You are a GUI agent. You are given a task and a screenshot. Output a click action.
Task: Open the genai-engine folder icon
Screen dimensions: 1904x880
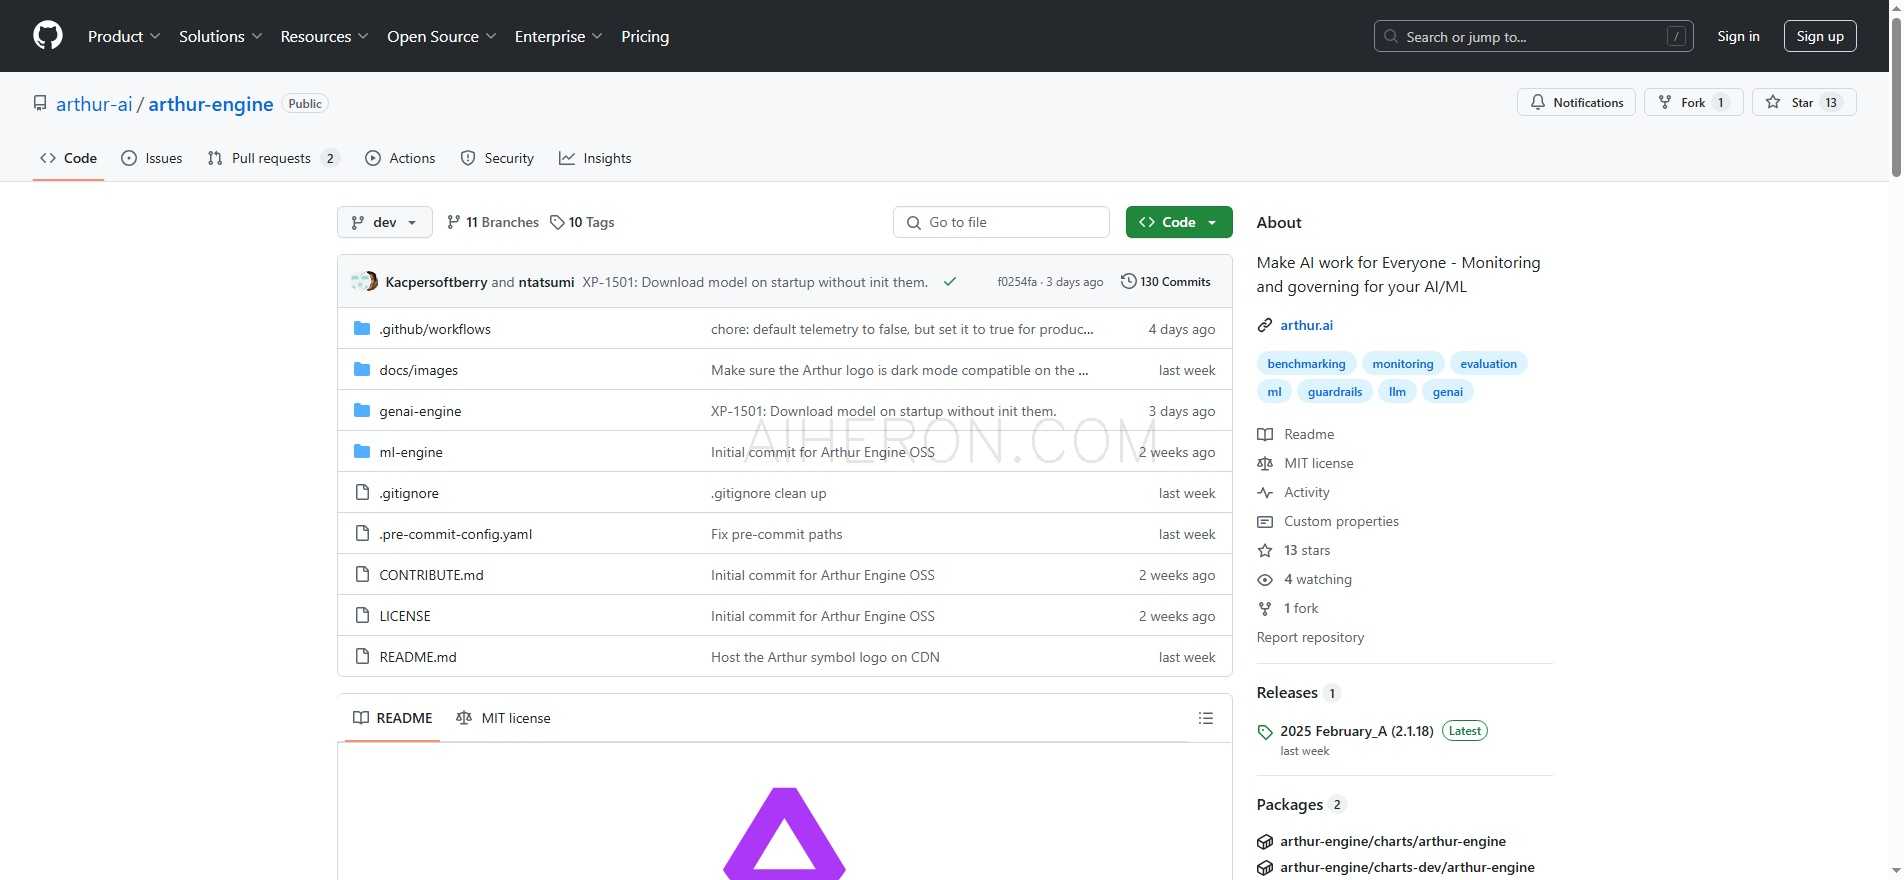pyautogui.click(x=362, y=410)
